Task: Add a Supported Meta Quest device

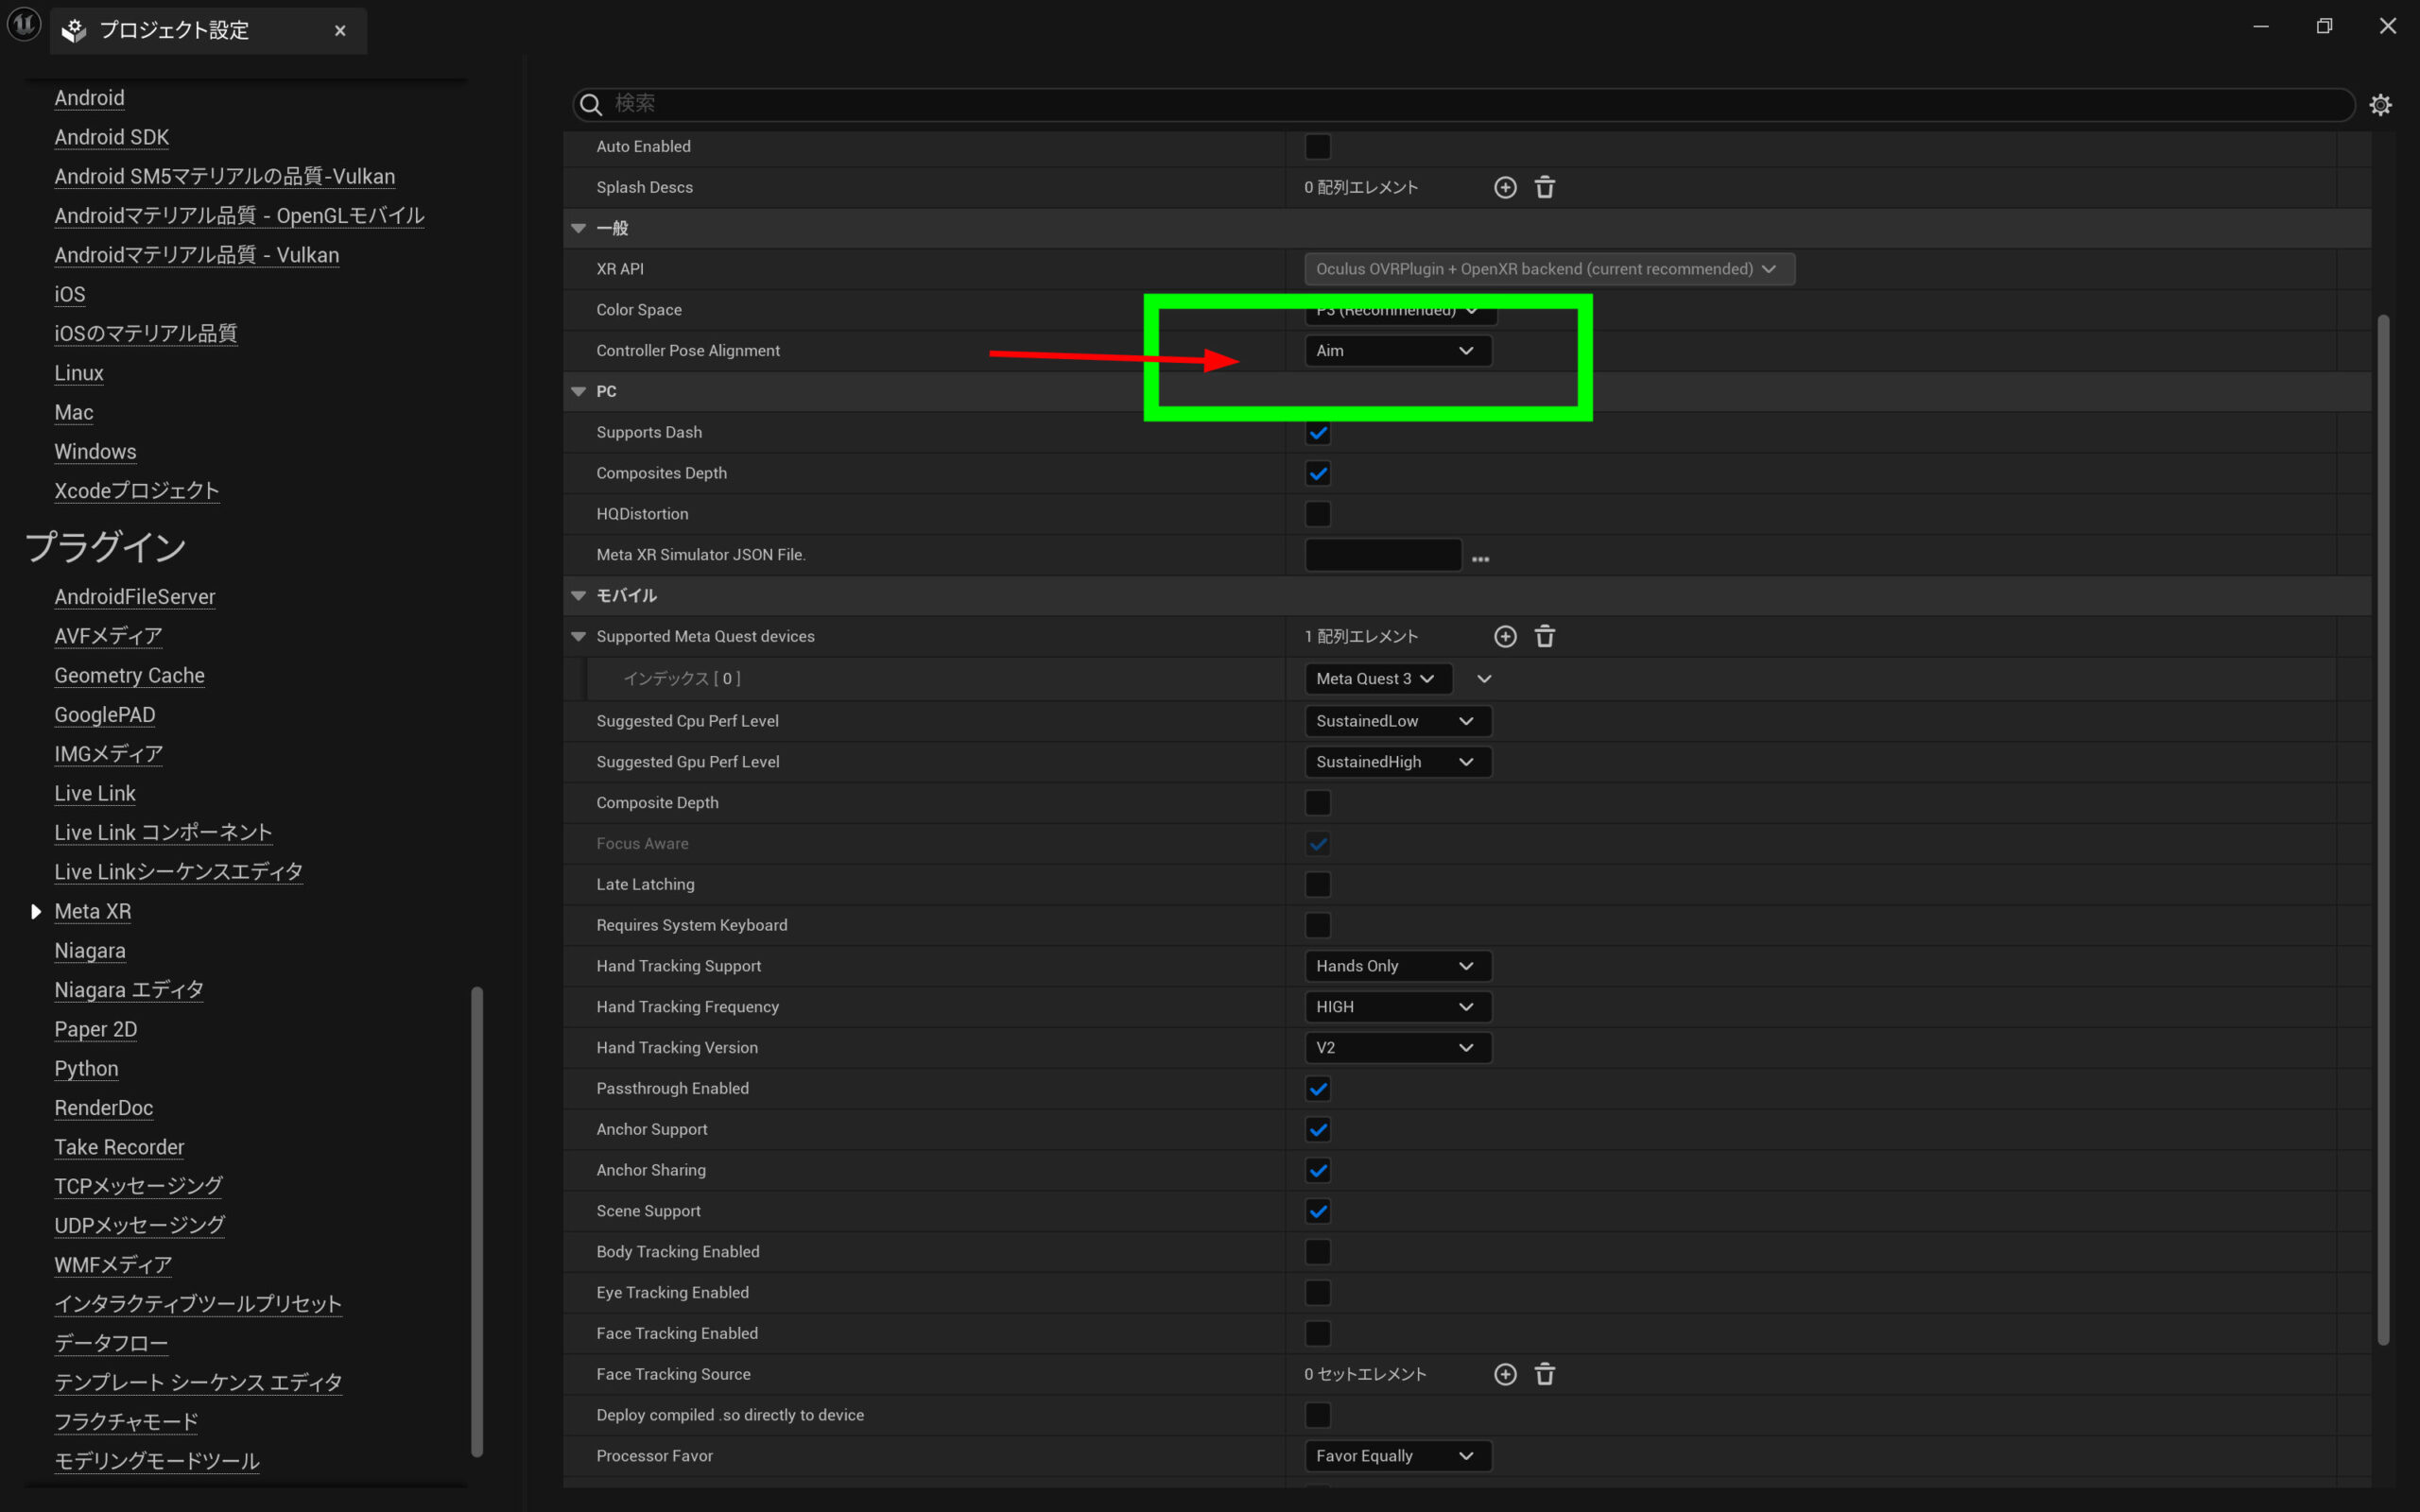Action: [1505, 636]
